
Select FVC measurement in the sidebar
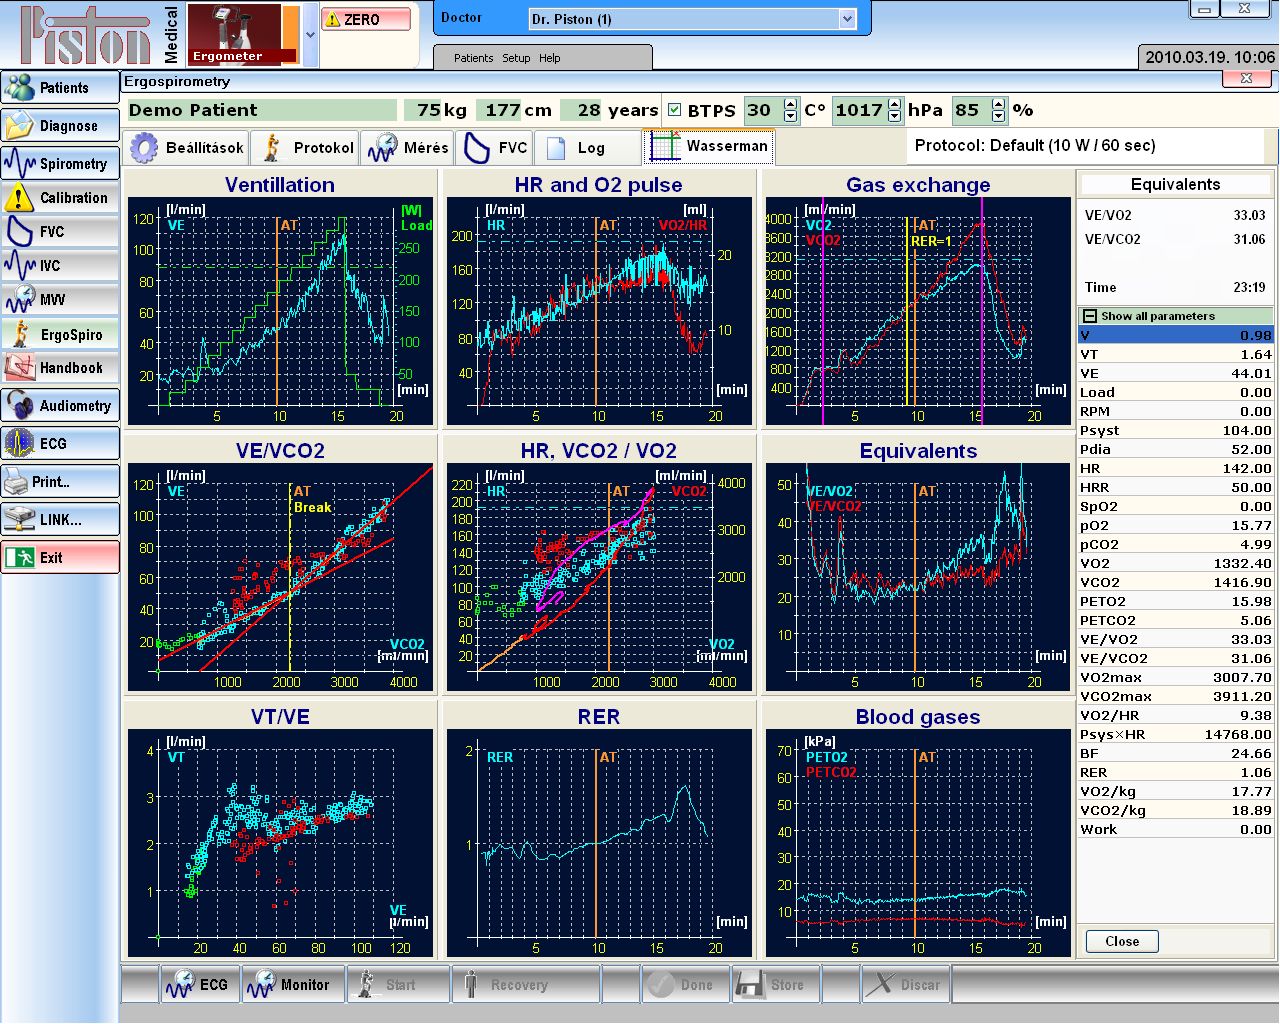pos(60,232)
